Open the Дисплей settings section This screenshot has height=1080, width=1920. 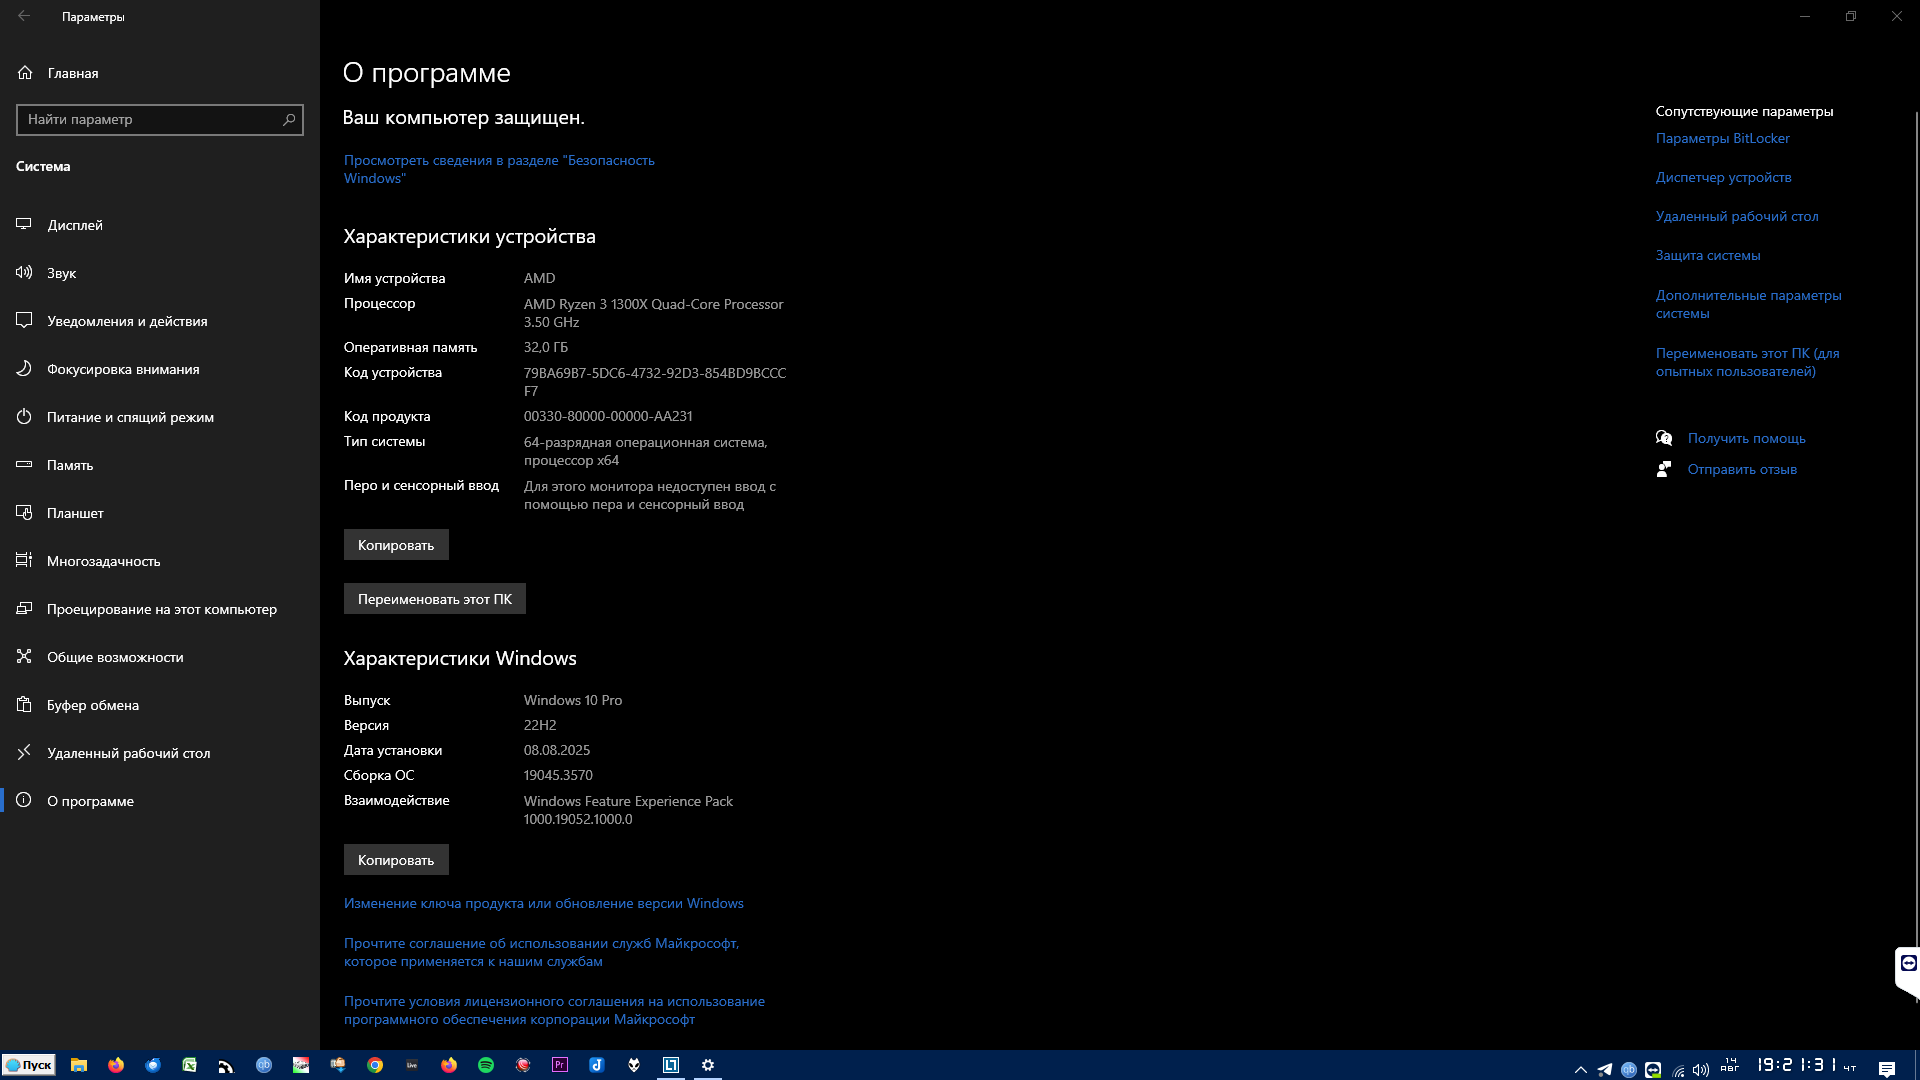coord(160,225)
